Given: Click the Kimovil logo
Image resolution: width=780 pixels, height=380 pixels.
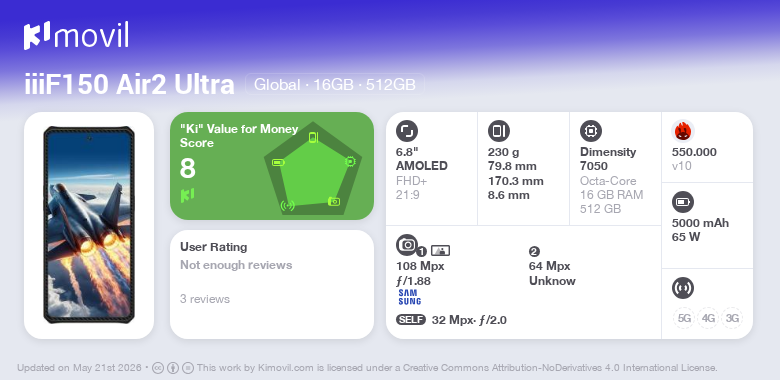Looking at the screenshot, I should pyautogui.click(x=76, y=36).
